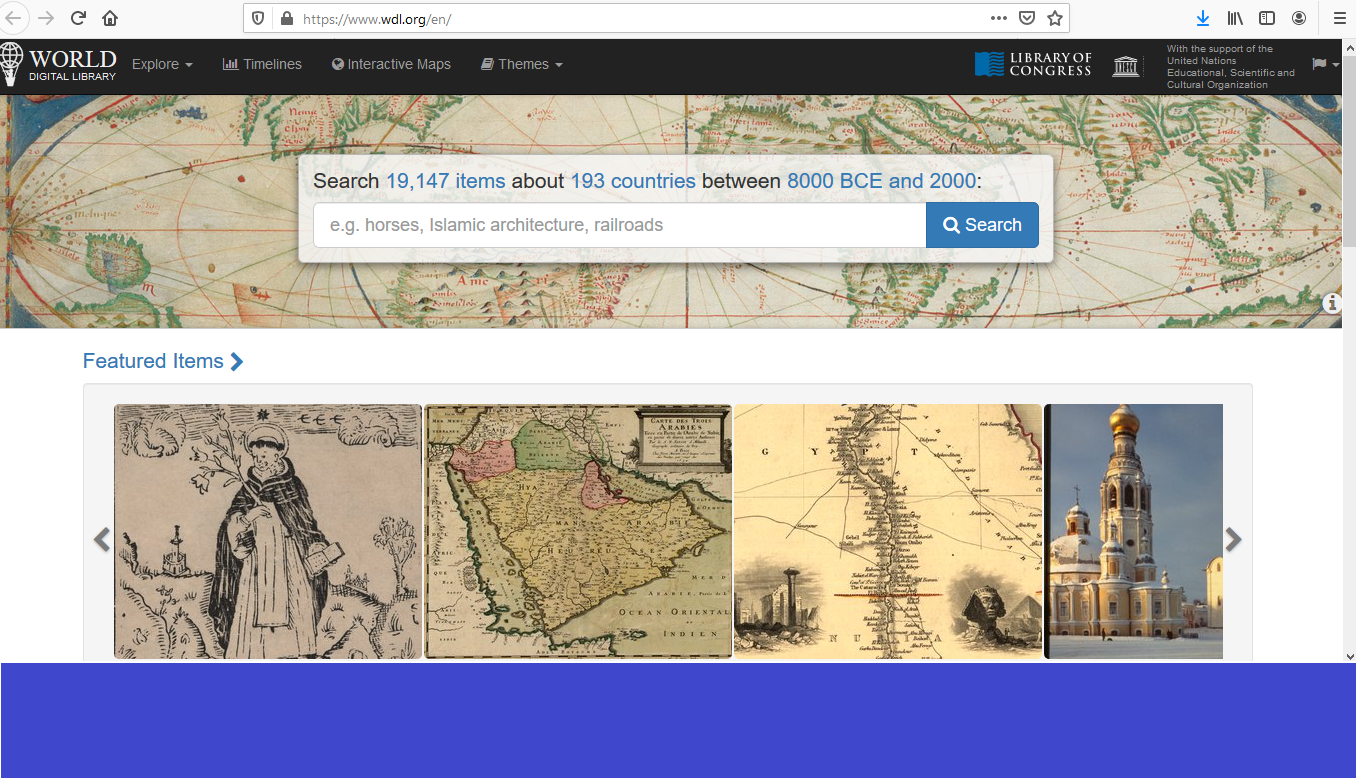The height and width of the screenshot is (778, 1356).
Task: Save page to Pocket icon
Action: pos(1027,18)
